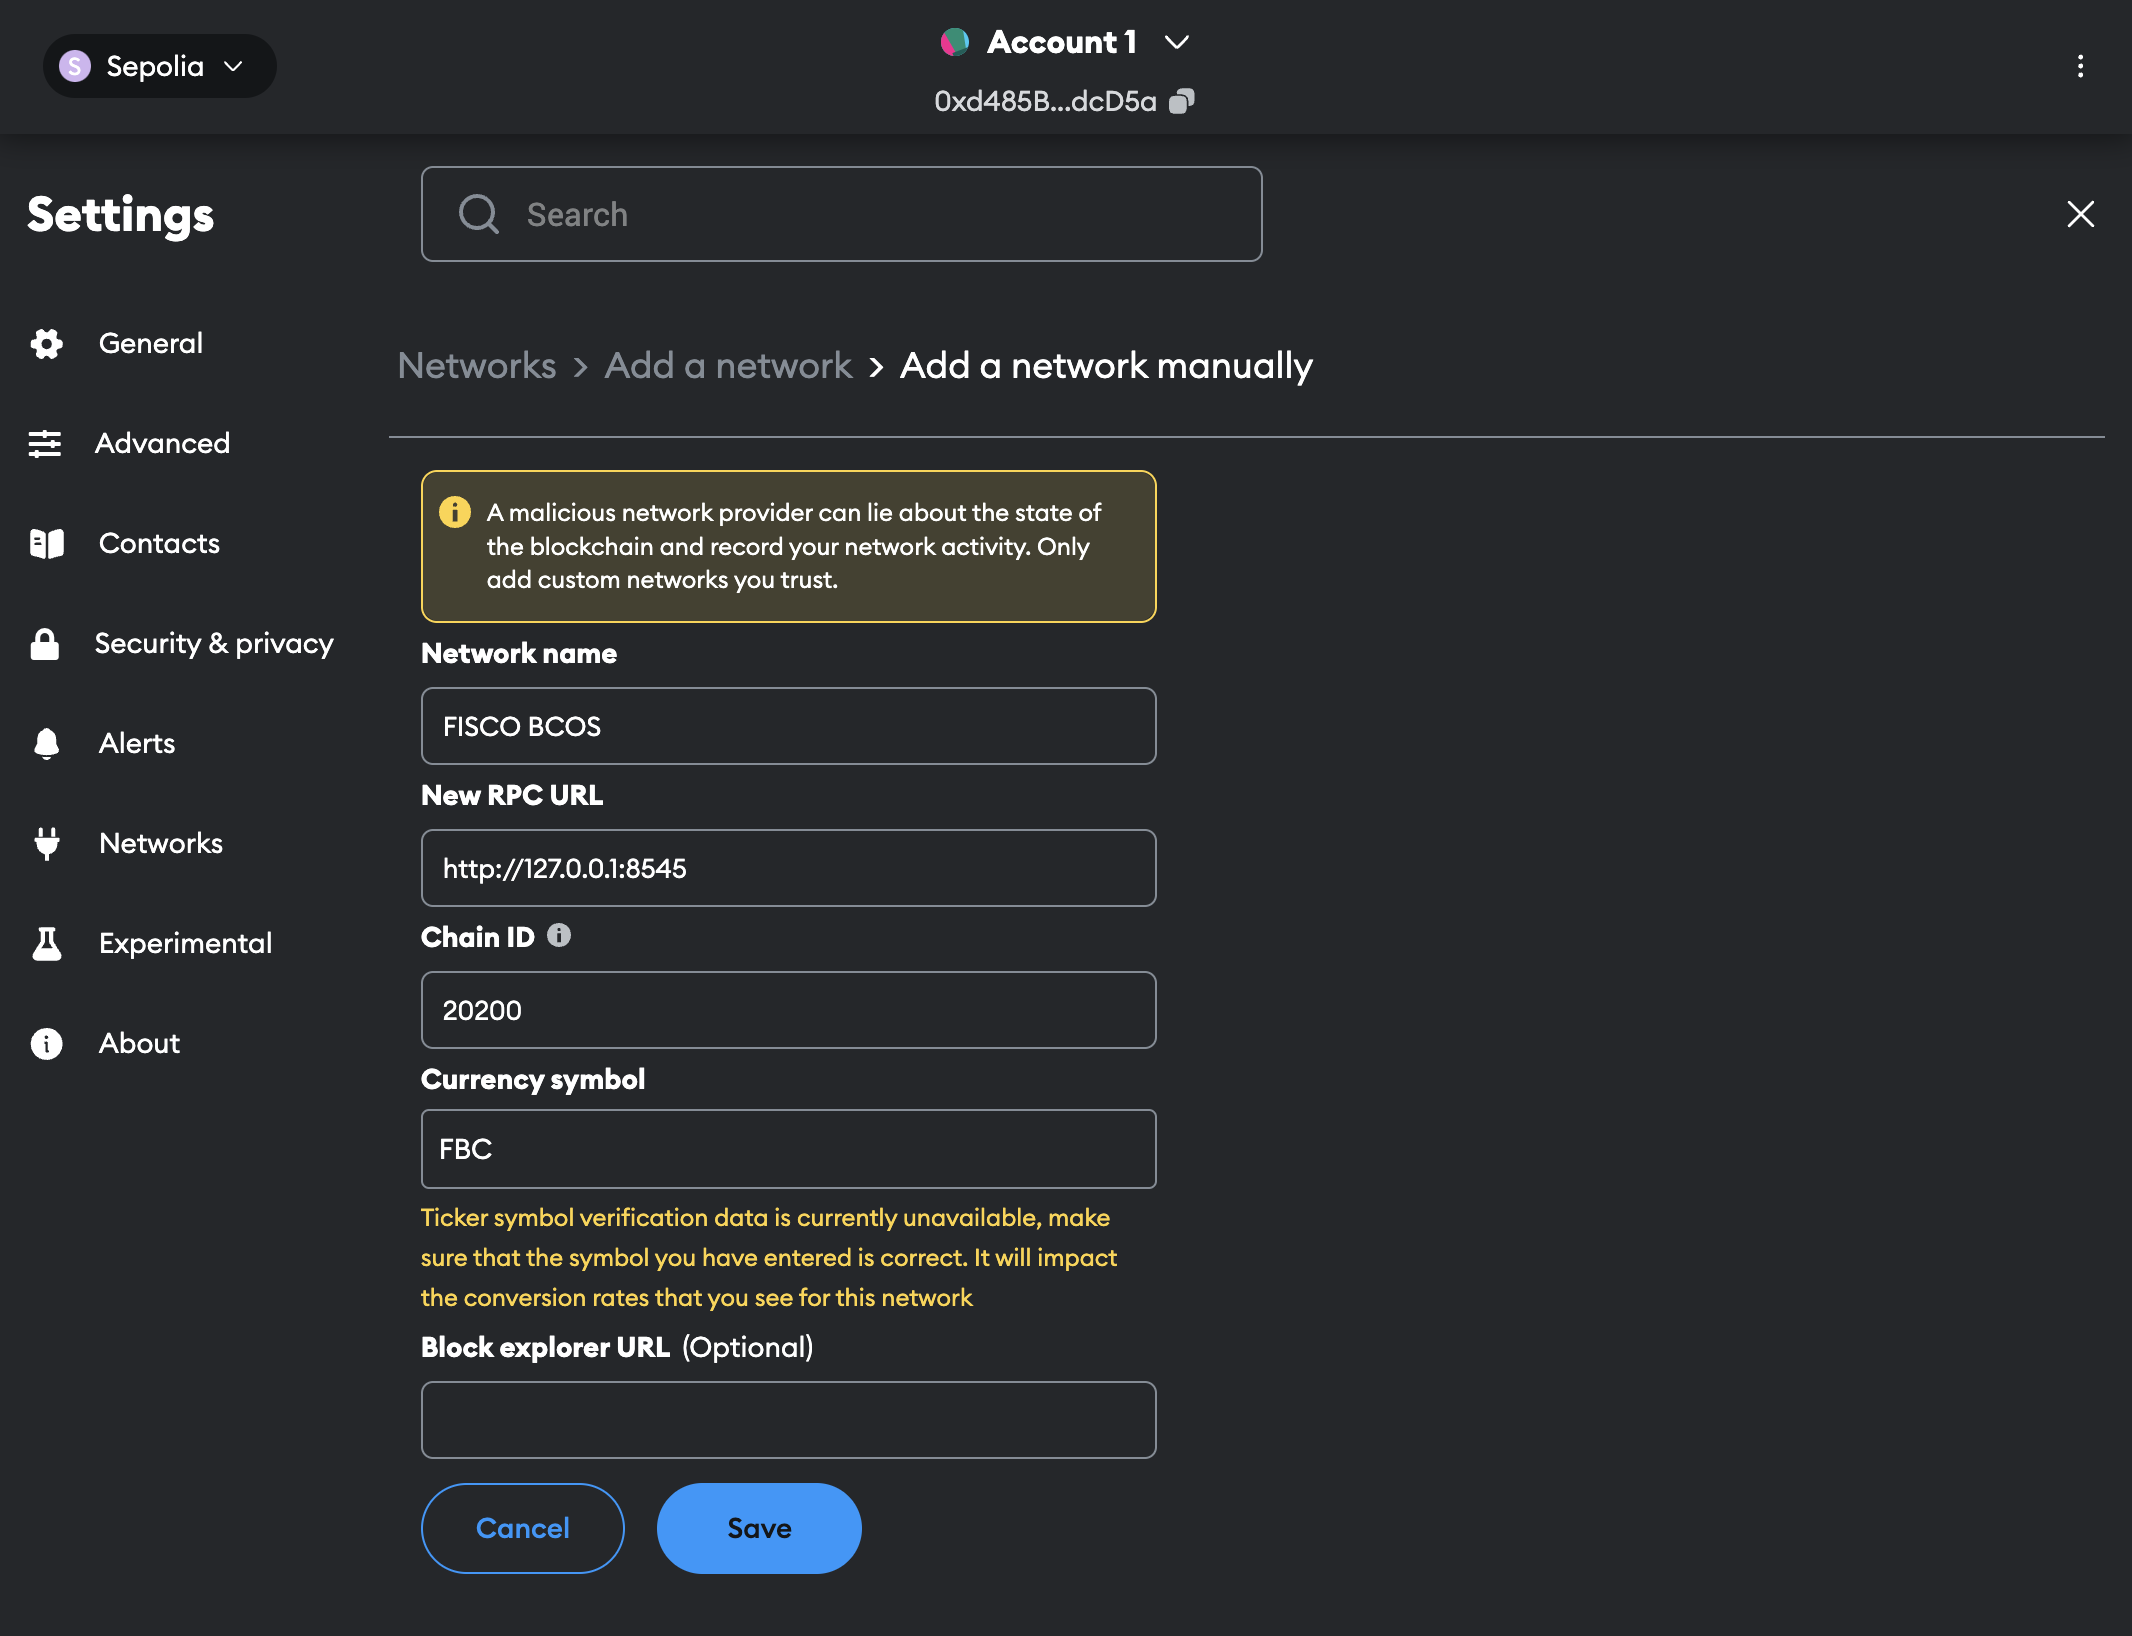Click the Alerts bell icon
The width and height of the screenshot is (2132, 1636).
click(x=46, y=744)
